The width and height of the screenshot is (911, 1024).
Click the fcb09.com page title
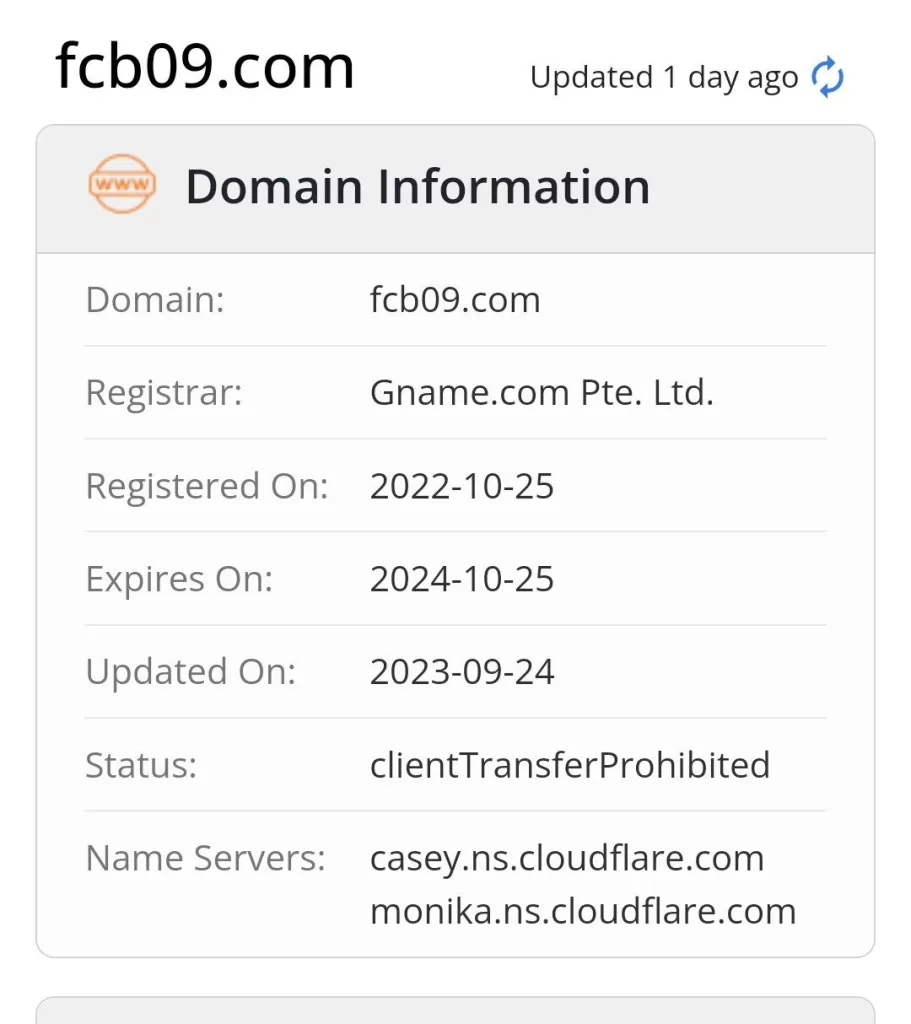pos(205,67)
